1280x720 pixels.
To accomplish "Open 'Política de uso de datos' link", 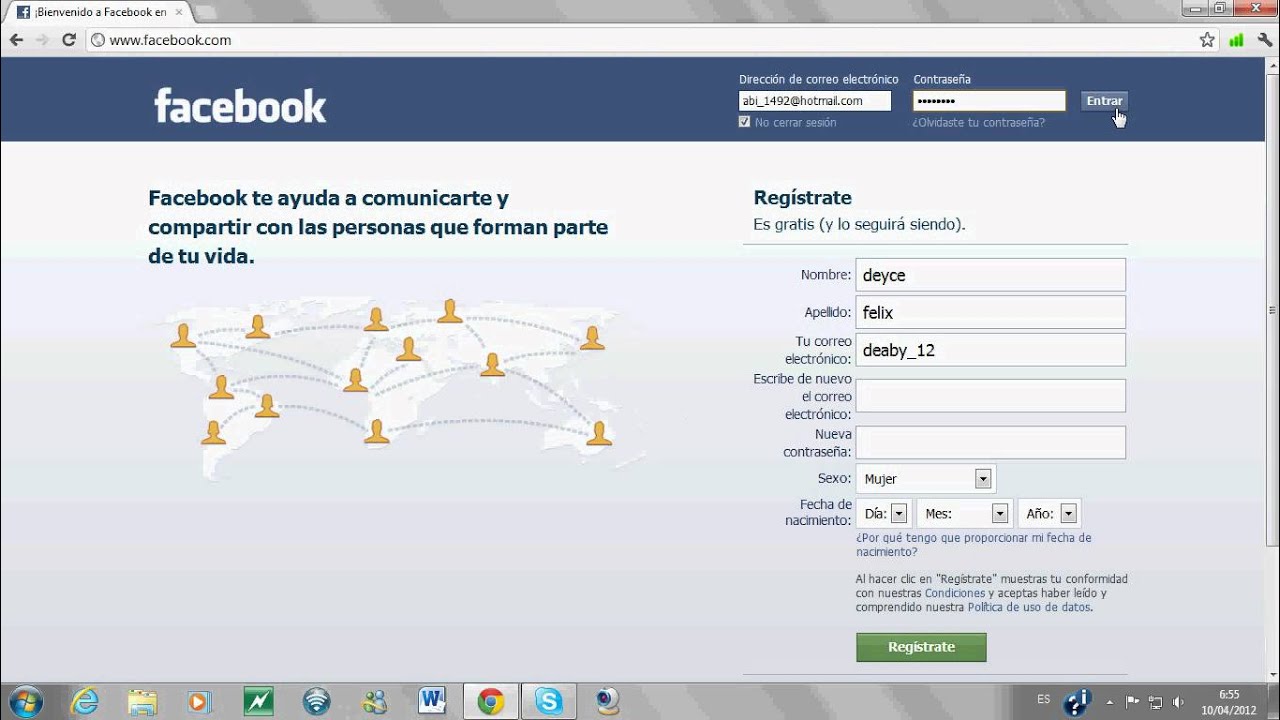I will [x=1029, y=607].
